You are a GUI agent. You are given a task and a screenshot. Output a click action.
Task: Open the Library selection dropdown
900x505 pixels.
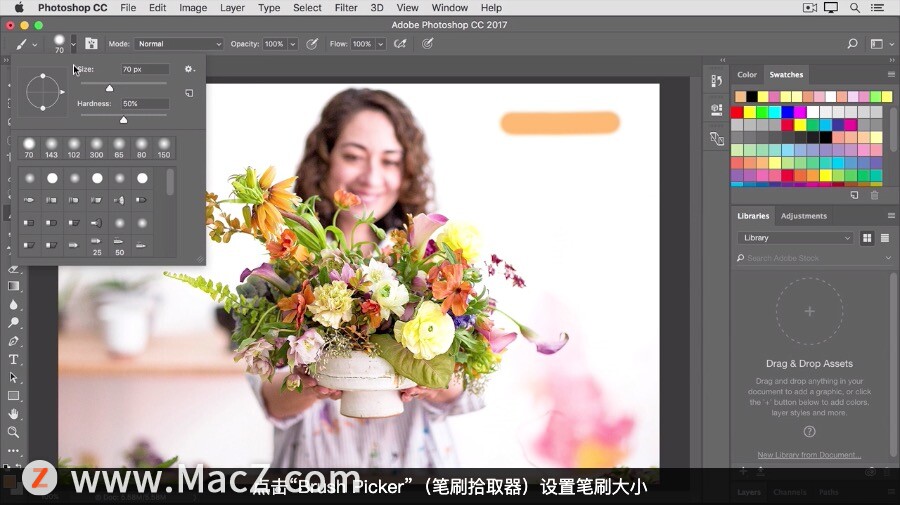pos(796,238)
